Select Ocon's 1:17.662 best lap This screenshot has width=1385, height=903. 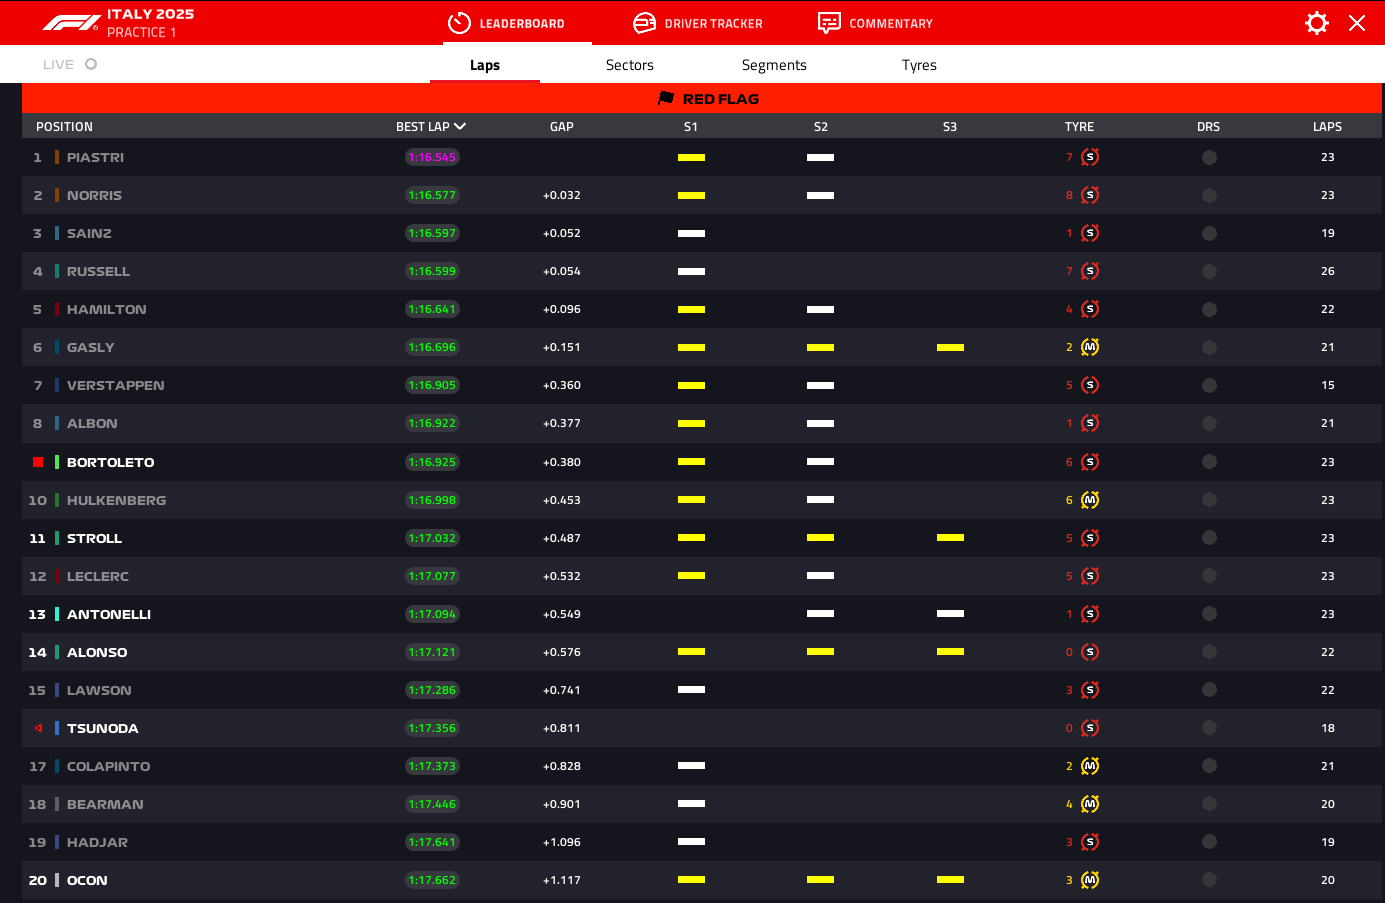pyautogui.click(x=432, y=880)
